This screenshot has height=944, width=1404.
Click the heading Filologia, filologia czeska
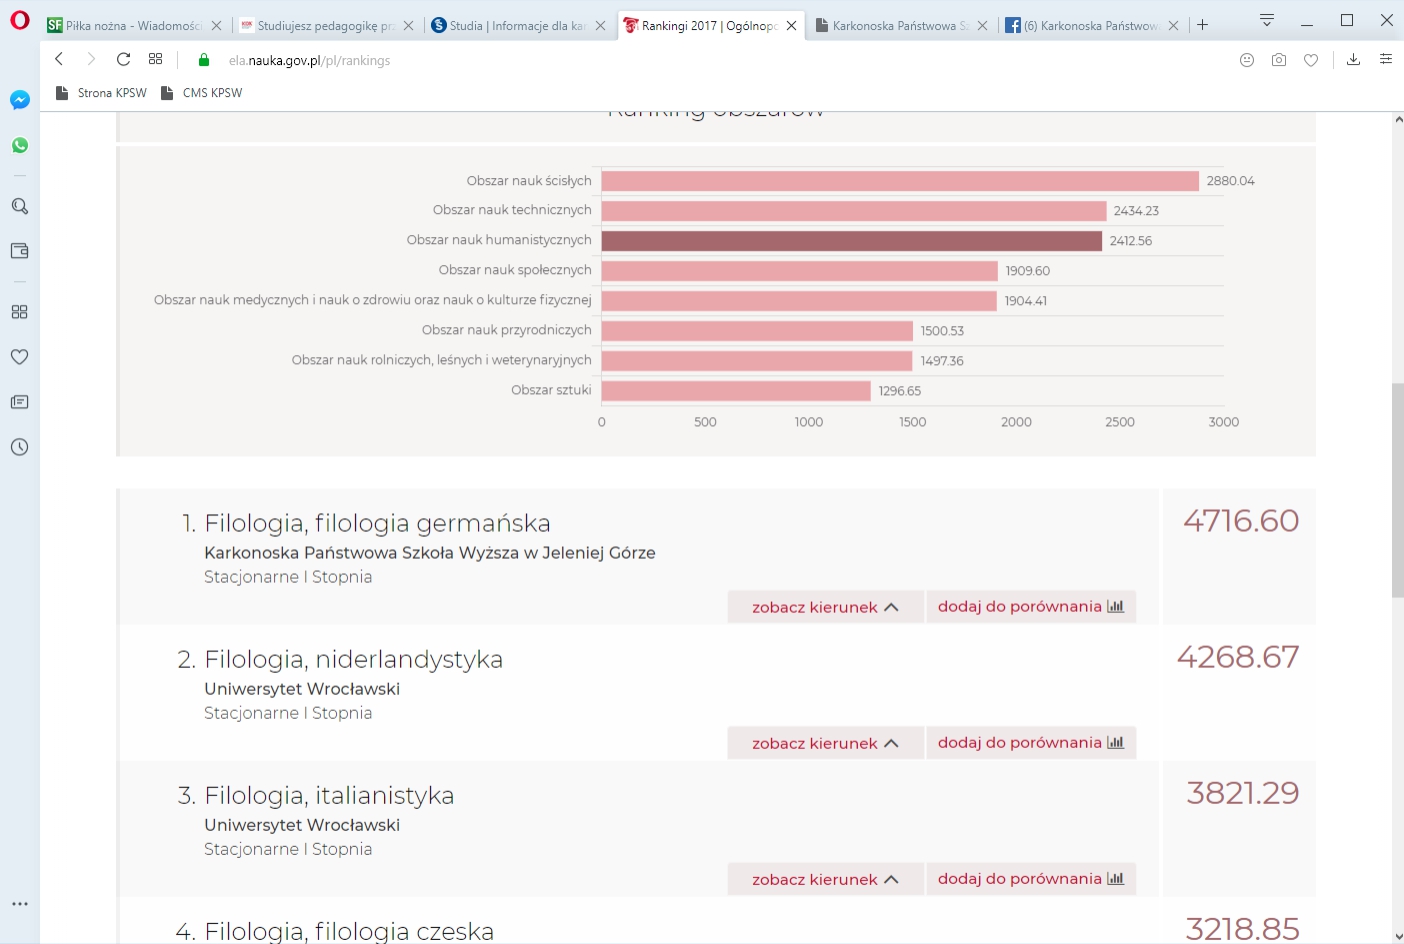click(349, 931)
